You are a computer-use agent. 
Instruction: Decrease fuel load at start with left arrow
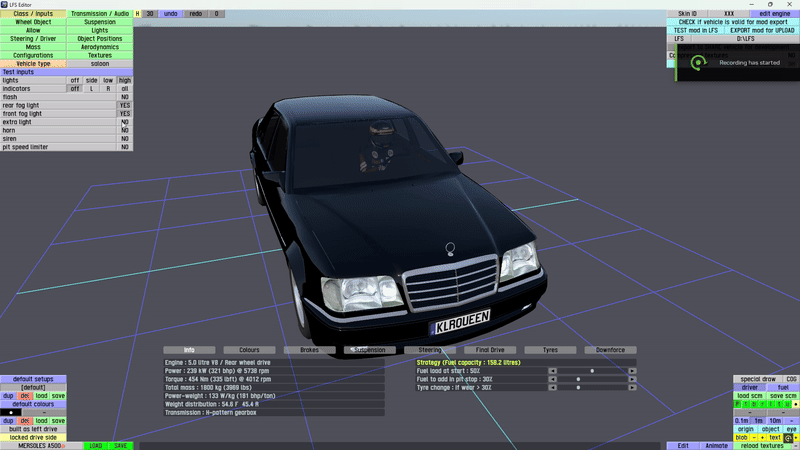[552, 371]
